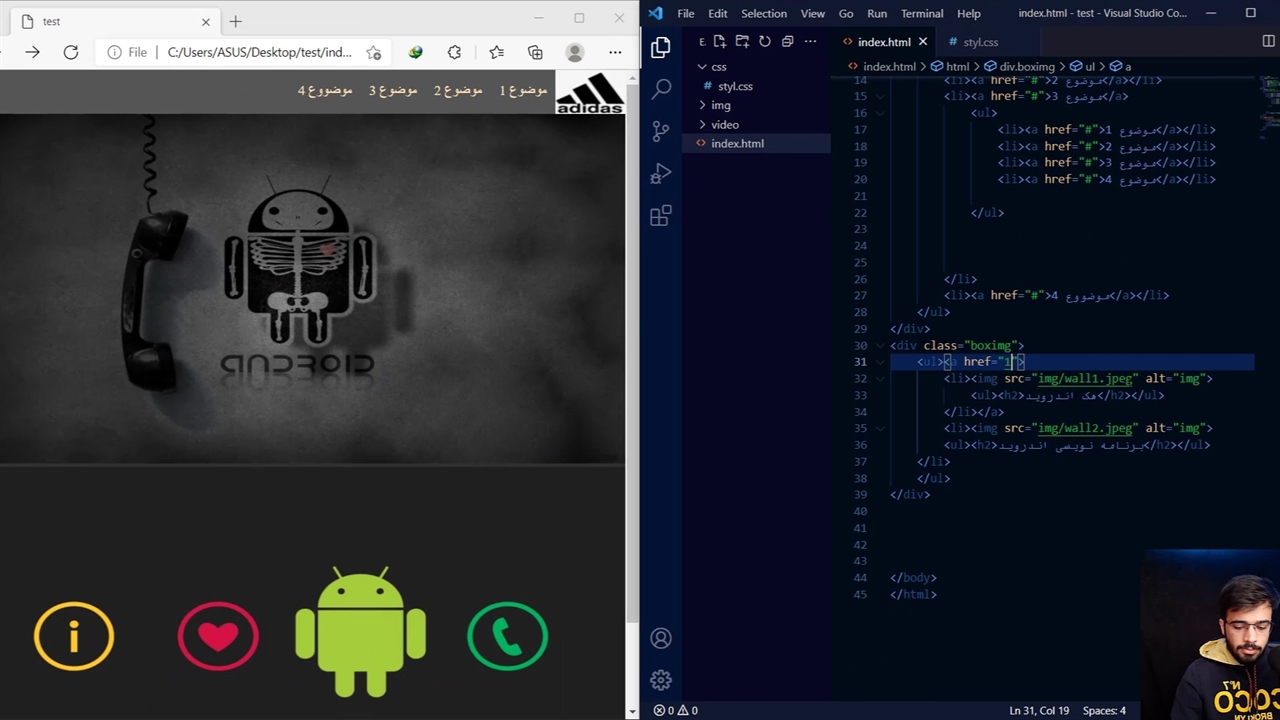Click the Spaces: 4 indentation setting
This screenshot has height=720, width=1280.
pyautogui.click(x=1104, y=710)
